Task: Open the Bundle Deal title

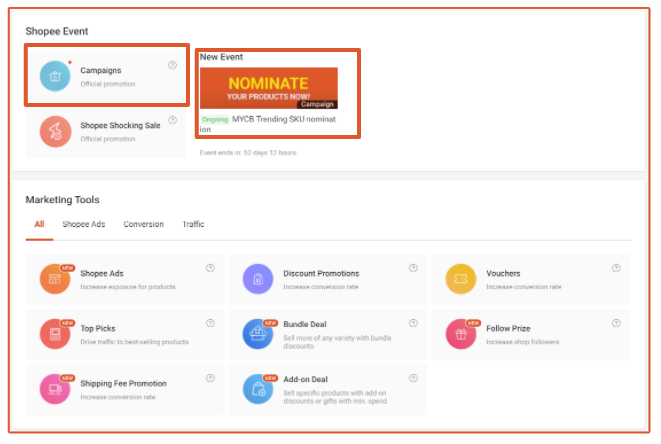Action: click(x=305, y=324)
